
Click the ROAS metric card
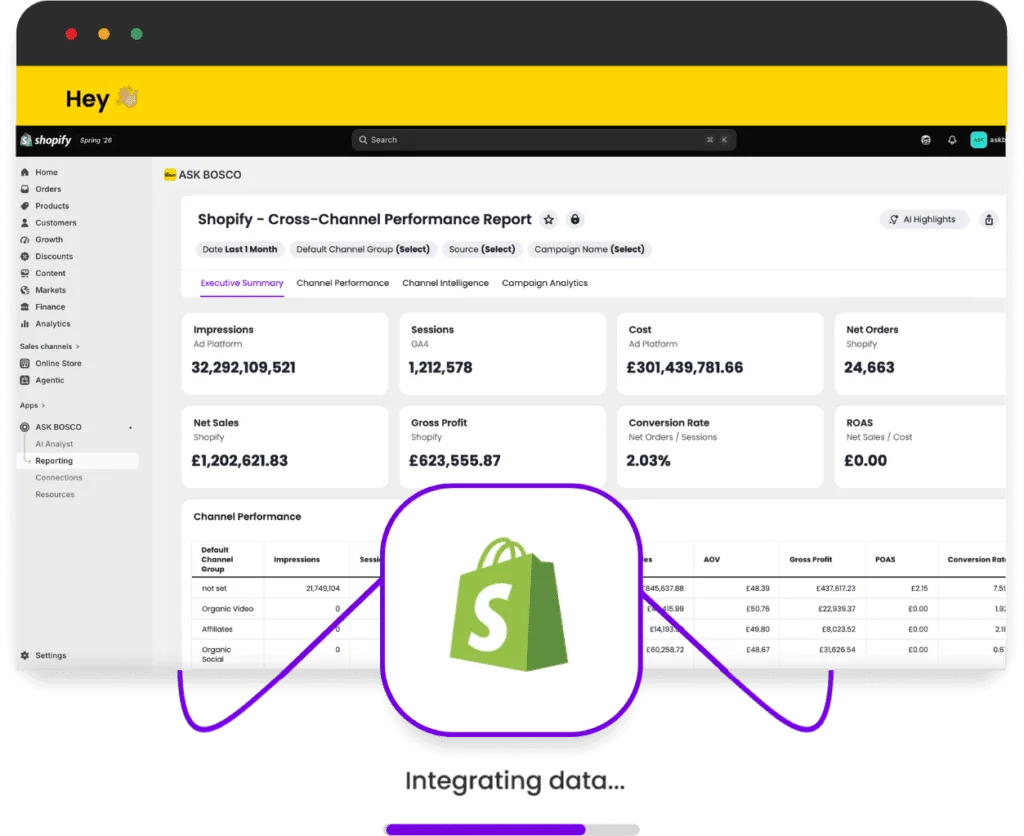coord(921,447)
